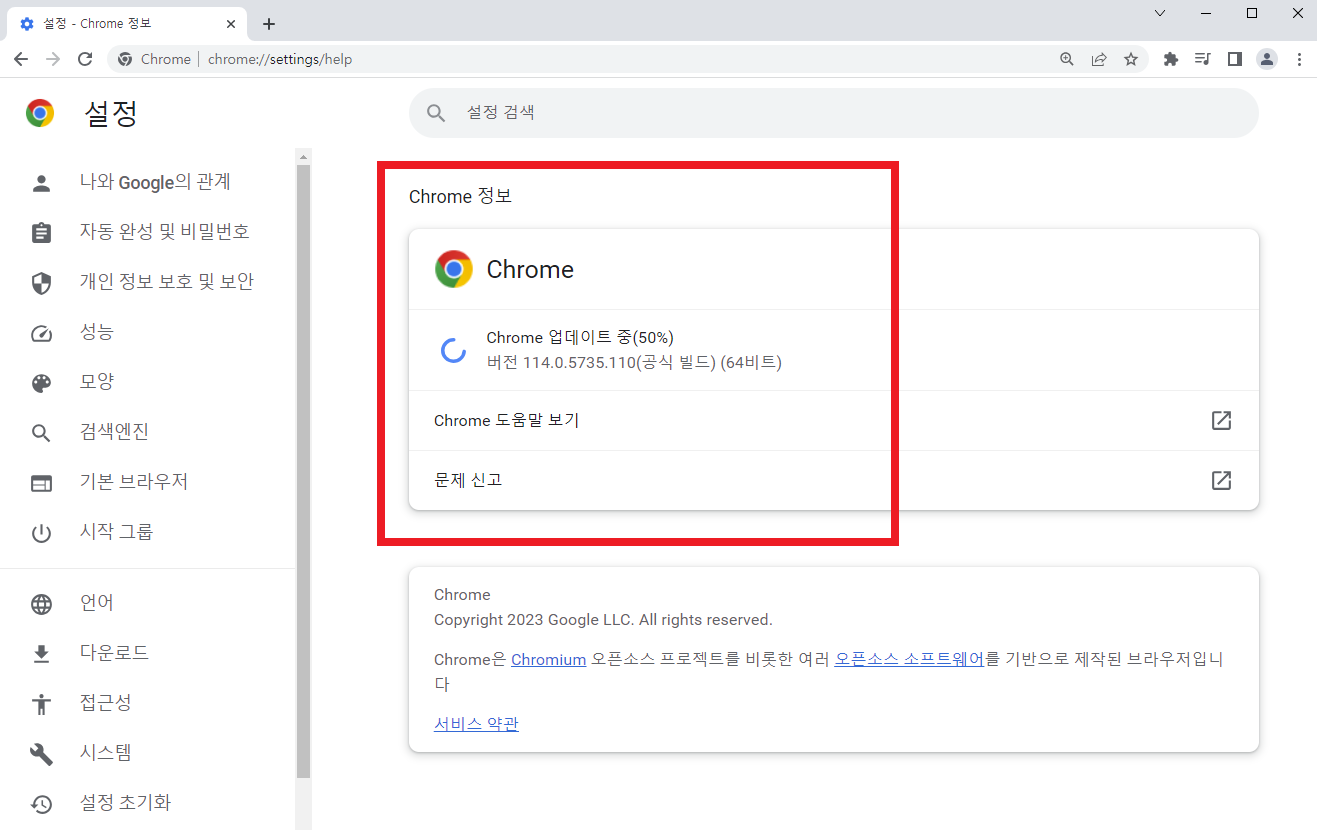
Task: Open the external link icon for 문제 신고
Action: pyautogui.click(x=1221, y=480)
